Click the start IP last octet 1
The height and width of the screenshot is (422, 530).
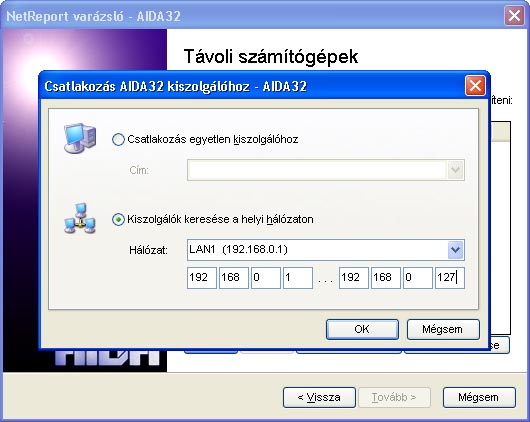(x=298, y=278)
